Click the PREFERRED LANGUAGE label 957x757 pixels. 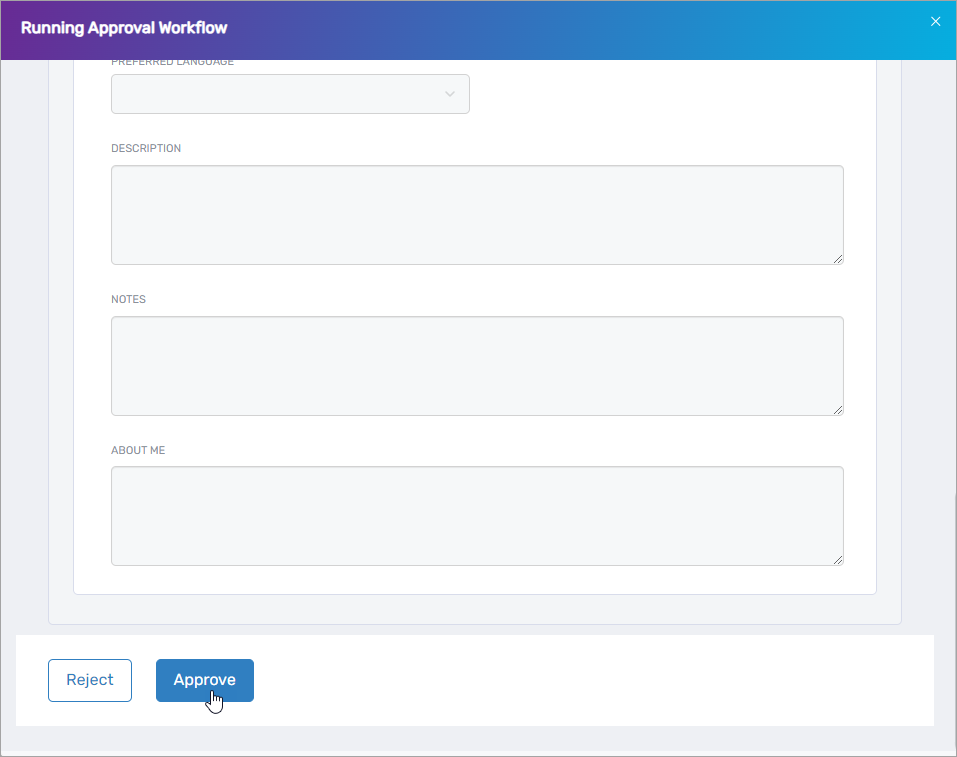[x=171, y=61]
